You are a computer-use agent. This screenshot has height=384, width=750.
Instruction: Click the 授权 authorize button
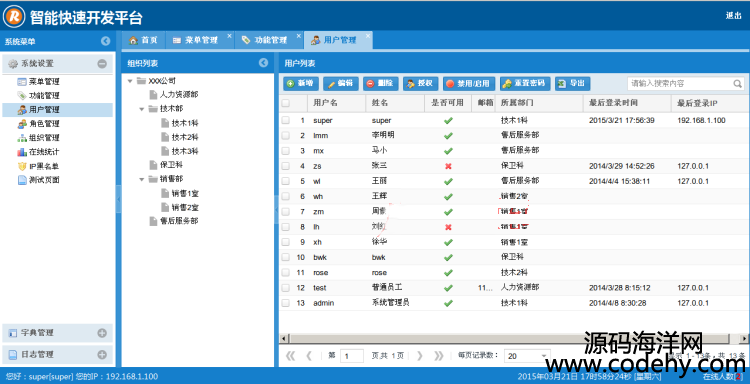[420, 83]
